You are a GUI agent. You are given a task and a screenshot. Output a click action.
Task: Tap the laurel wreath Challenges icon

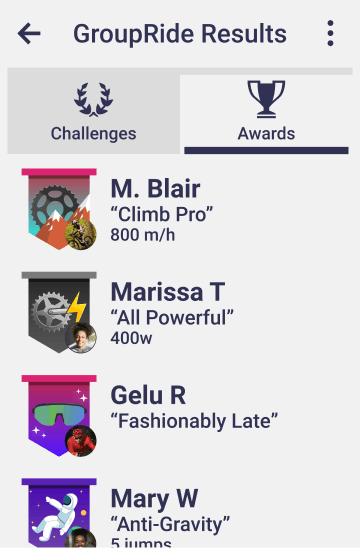(93, 99)
